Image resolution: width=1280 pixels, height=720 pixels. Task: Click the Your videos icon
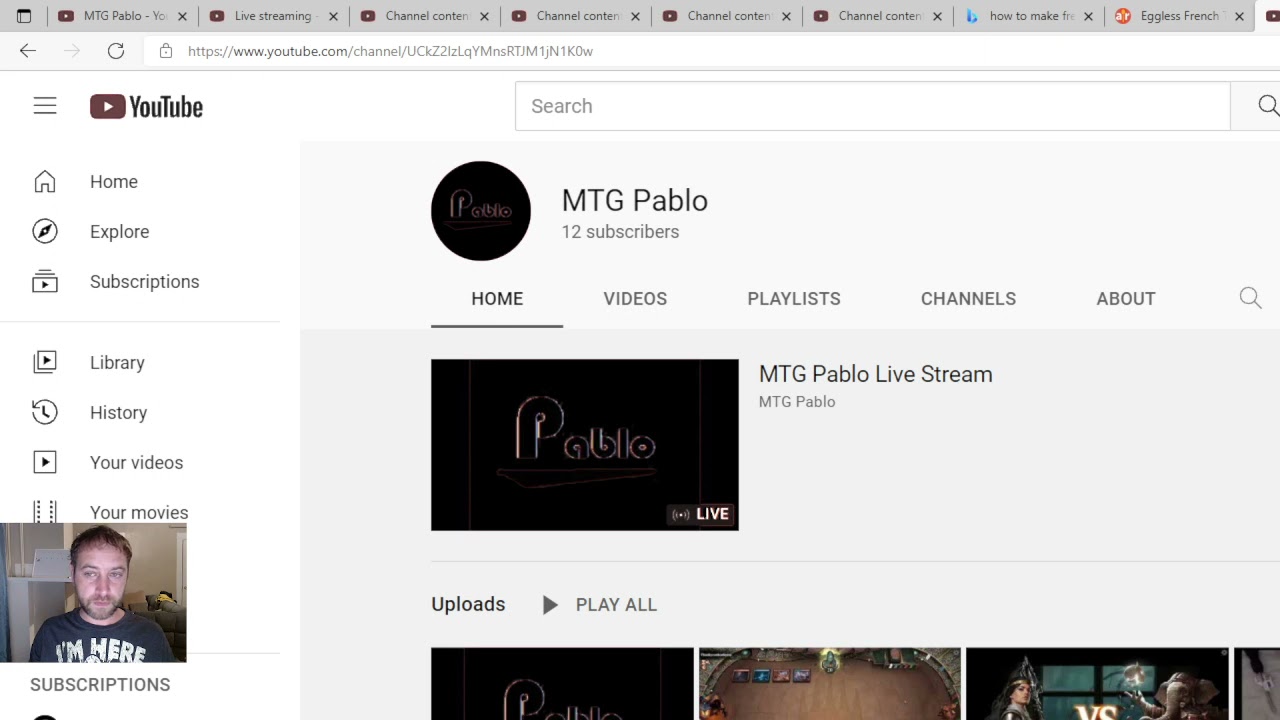(x=45, y=462)
